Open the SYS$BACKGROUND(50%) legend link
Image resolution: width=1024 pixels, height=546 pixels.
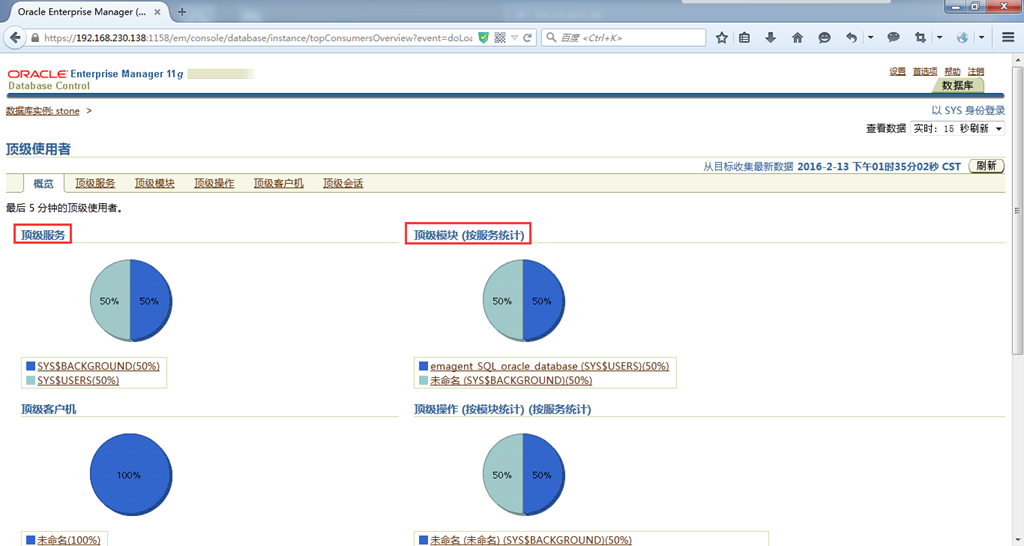[x=98, y=367]
